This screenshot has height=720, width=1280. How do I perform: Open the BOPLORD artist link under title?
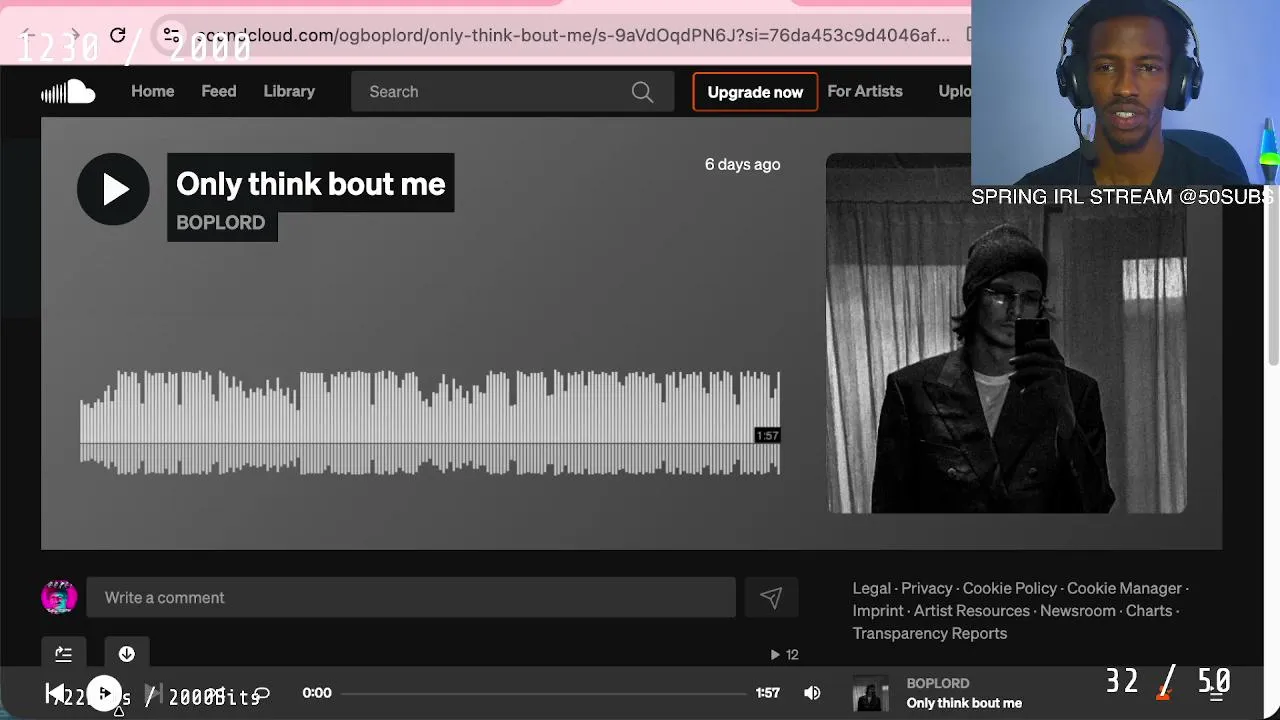point(221,223)
